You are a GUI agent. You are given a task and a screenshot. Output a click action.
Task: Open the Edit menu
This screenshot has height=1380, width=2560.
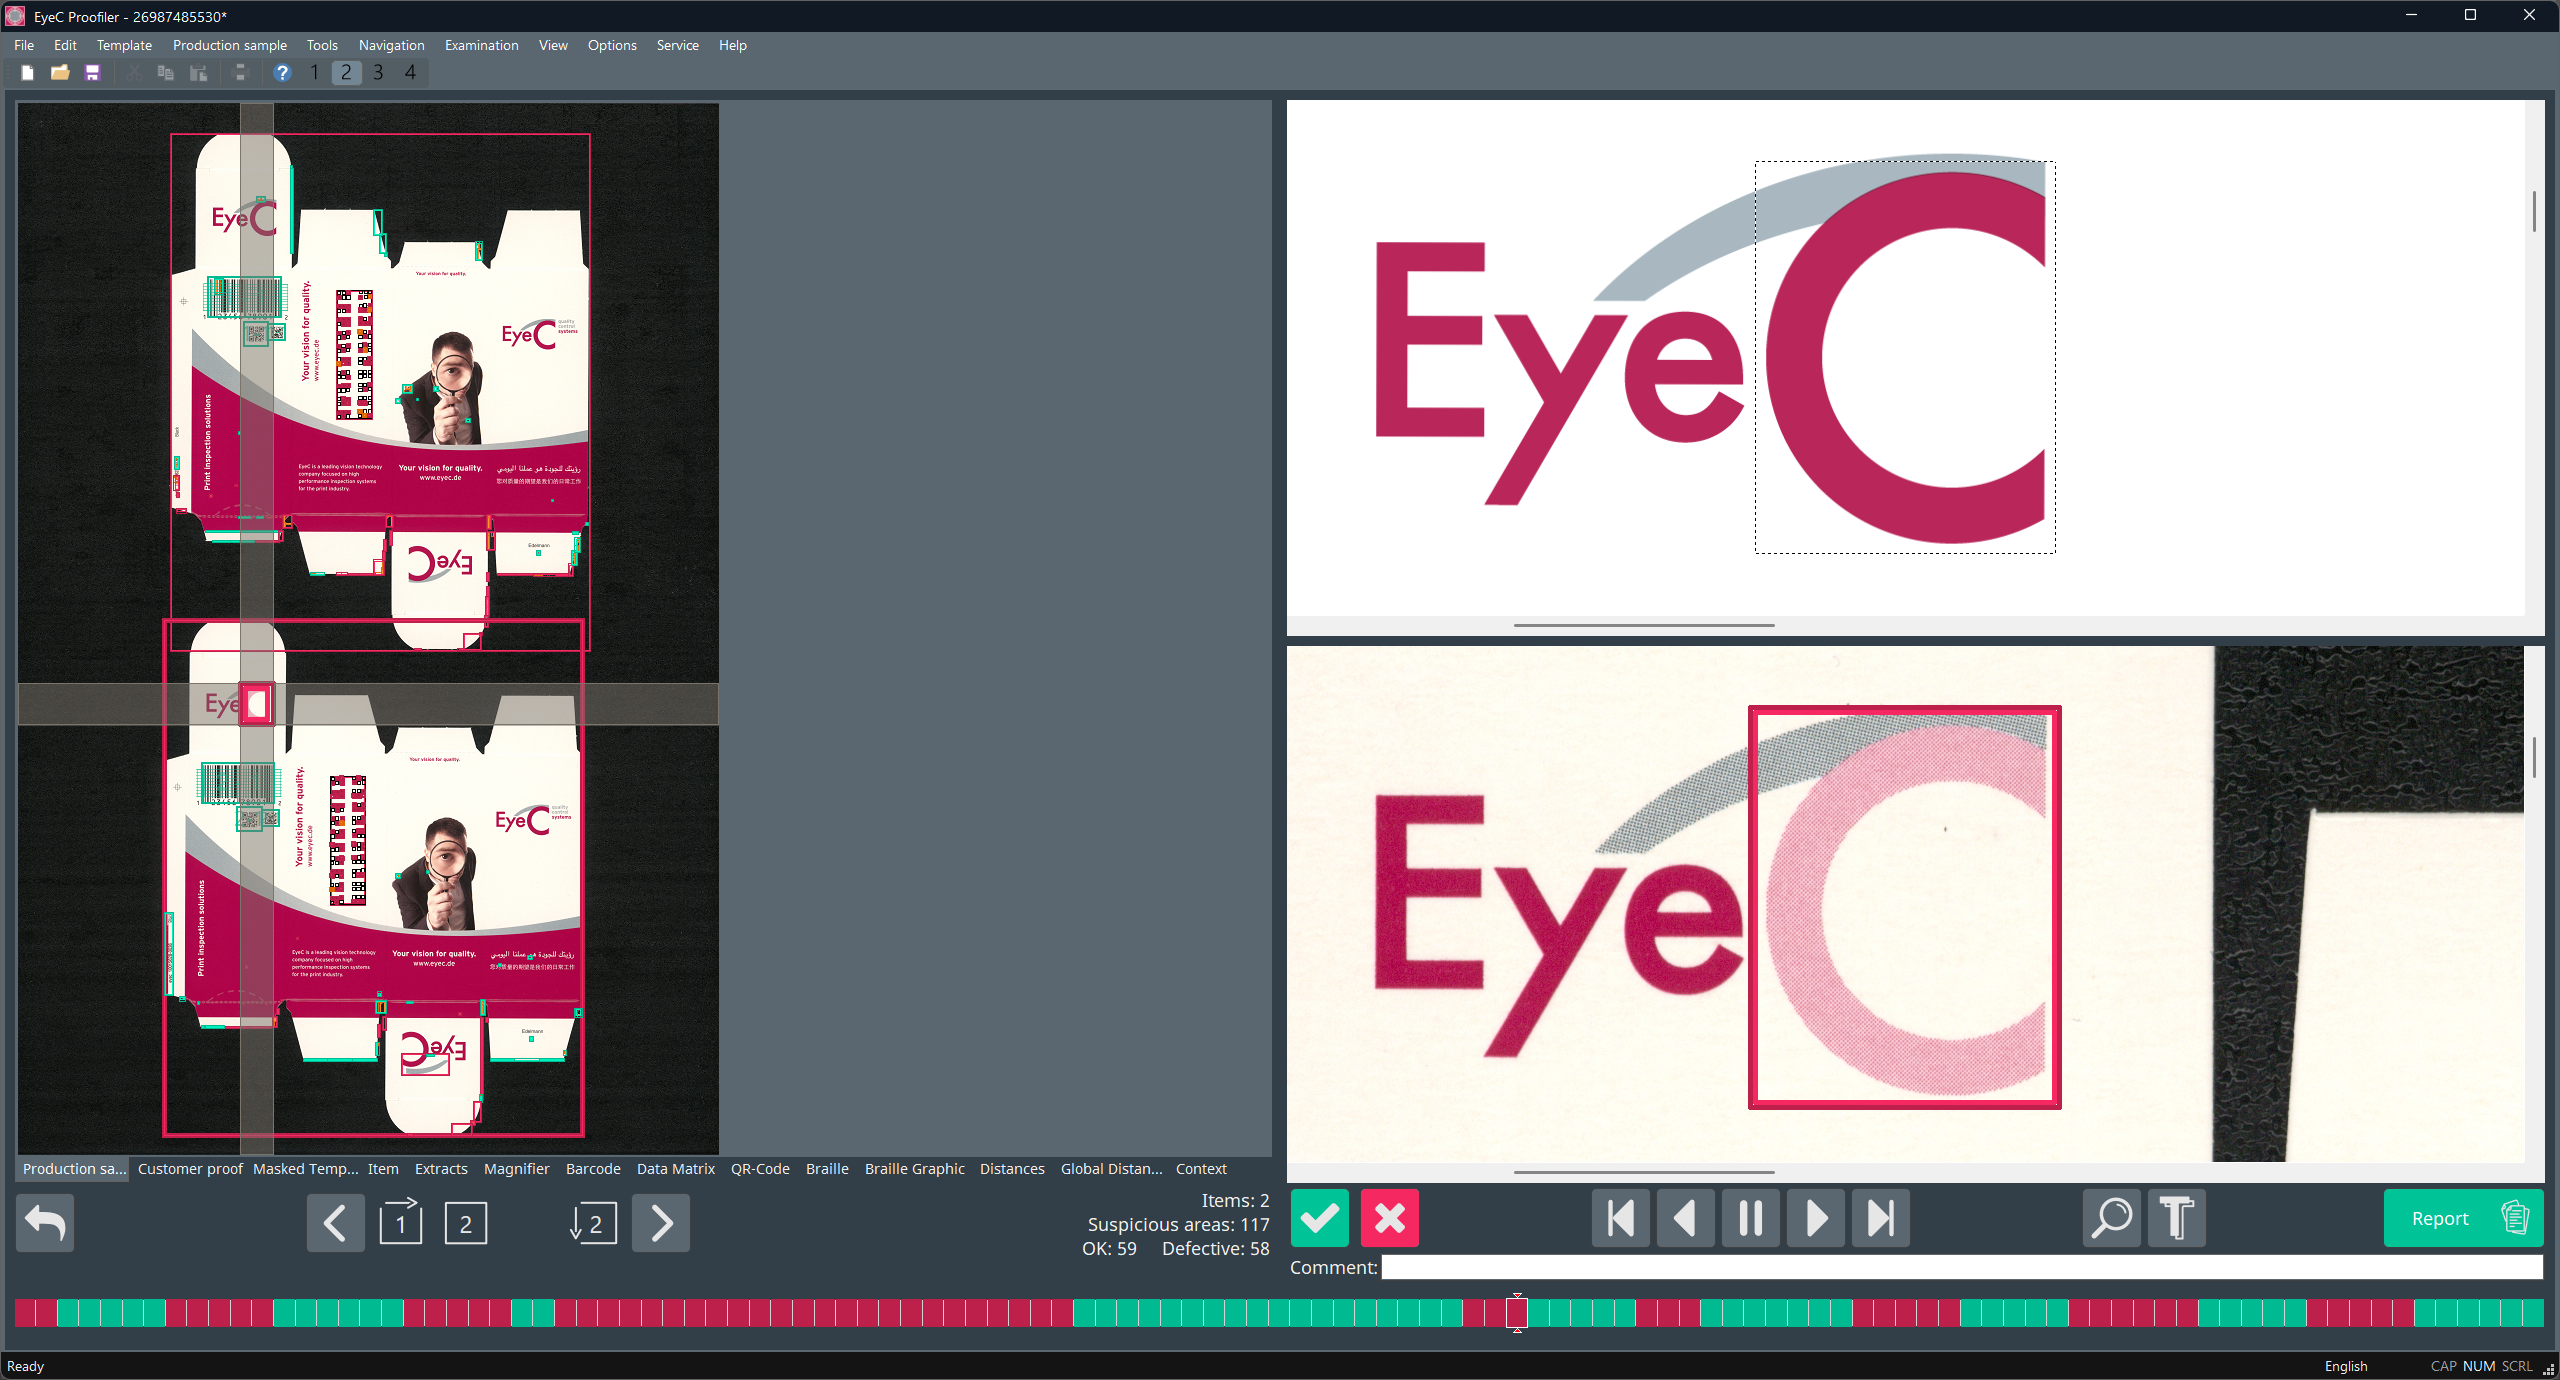pyautogui.click(x=65, y=45)
